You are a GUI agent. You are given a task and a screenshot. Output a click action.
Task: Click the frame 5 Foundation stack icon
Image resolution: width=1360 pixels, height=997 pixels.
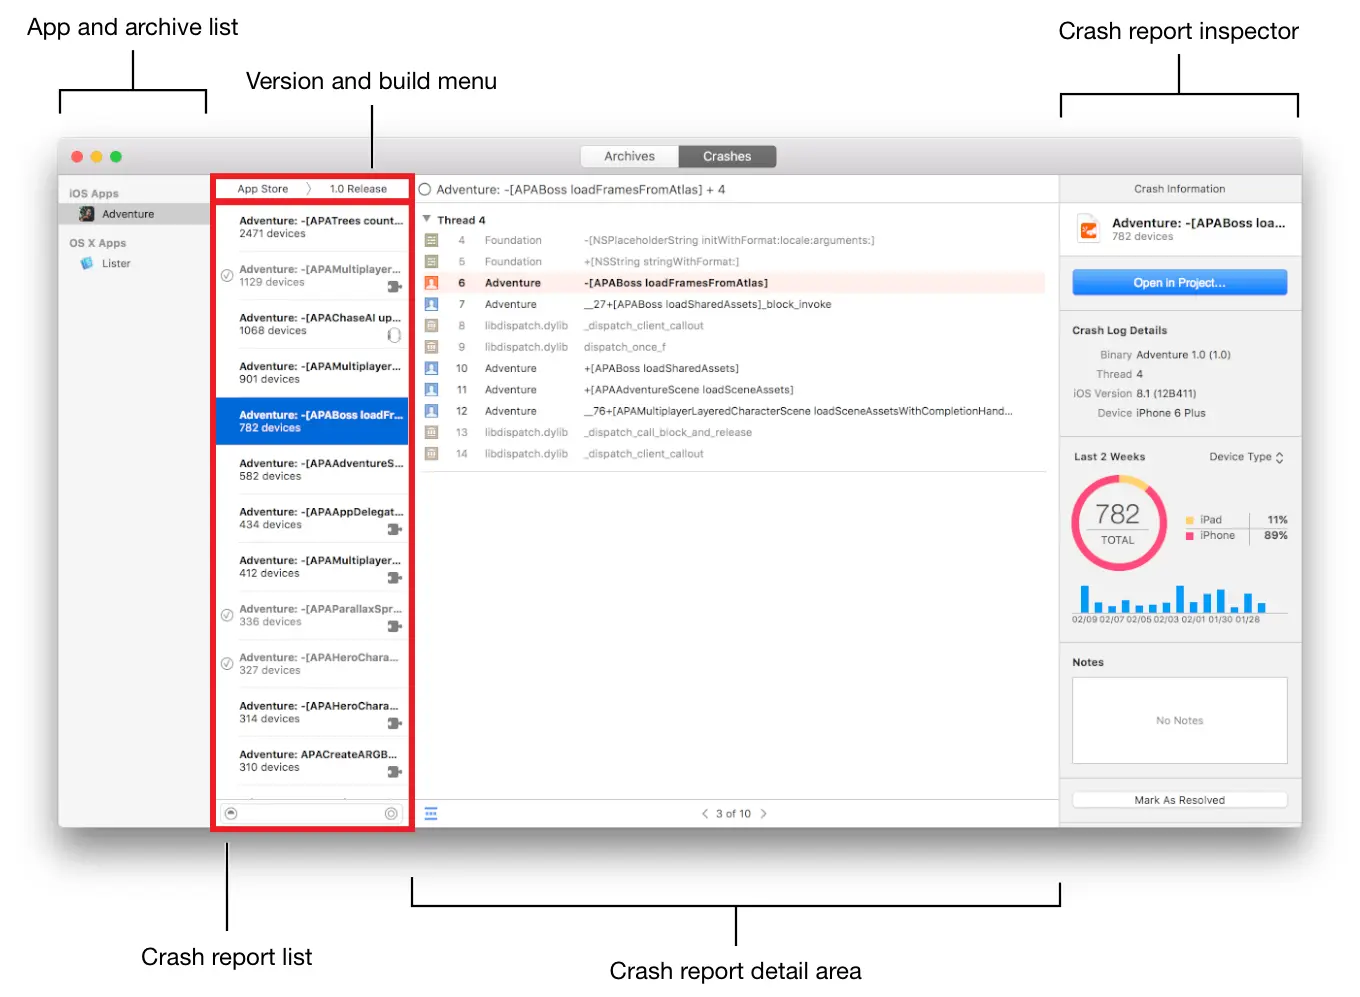pos(431,262)
